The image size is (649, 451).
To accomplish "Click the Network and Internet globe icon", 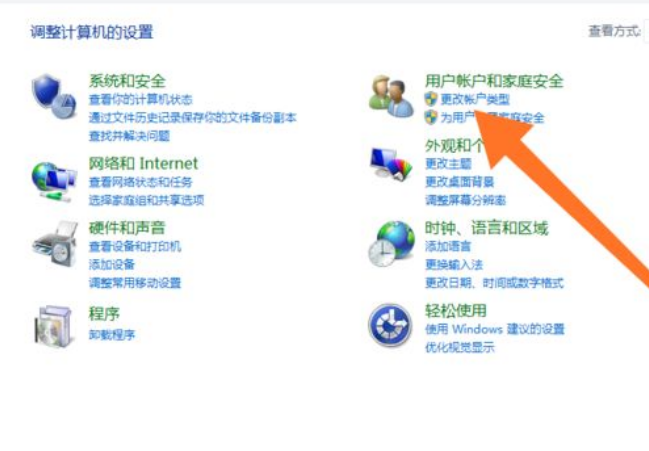I will tap(54, 182).
